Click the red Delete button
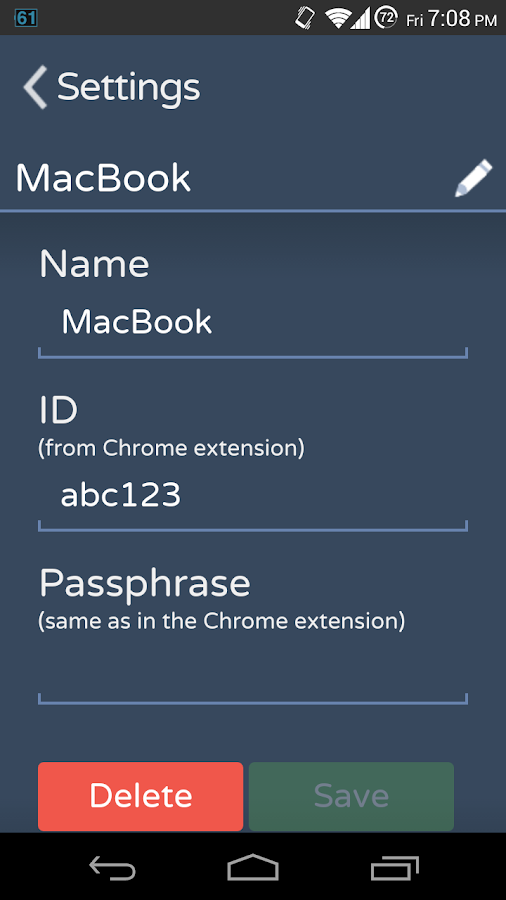The height and width of the screenshot is (900, 506). 141,796
